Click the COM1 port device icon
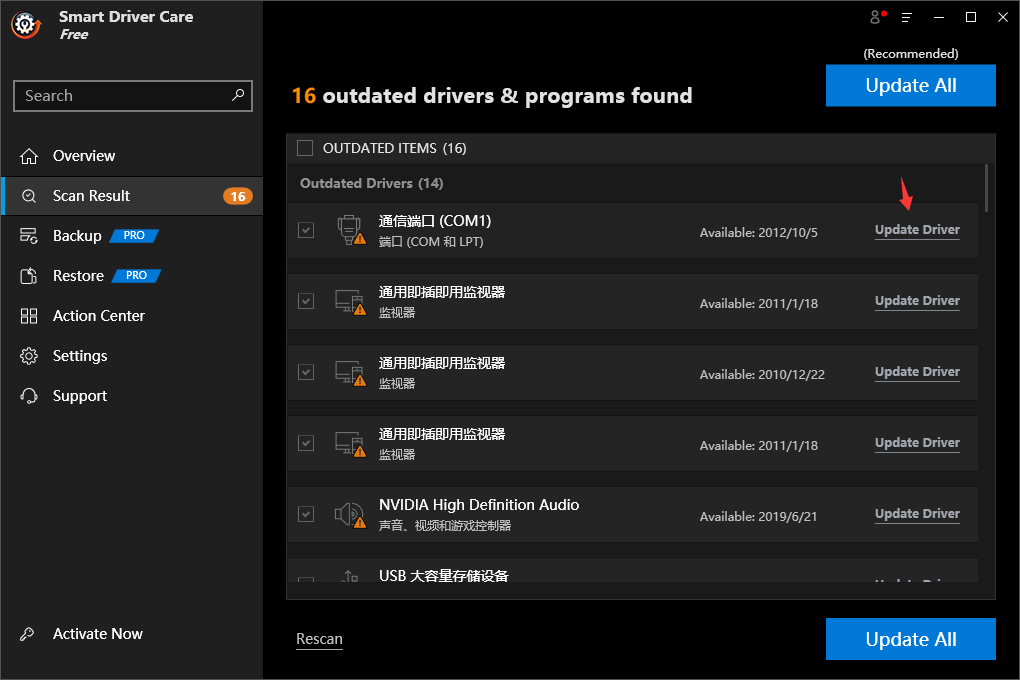The width and height of the screenshot is (1020, 680). pos(351,230)
